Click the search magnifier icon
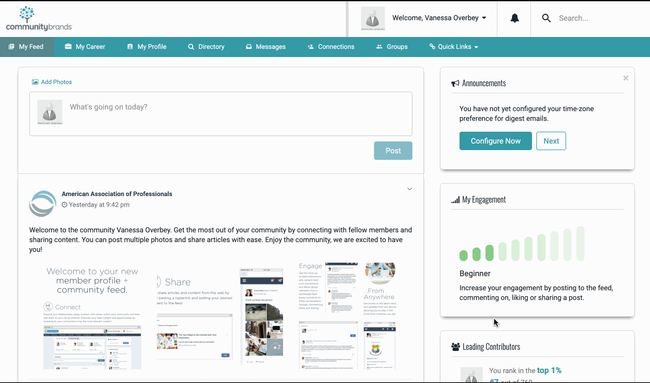This screenshot has width=650, height=383. tap(546, 18)
